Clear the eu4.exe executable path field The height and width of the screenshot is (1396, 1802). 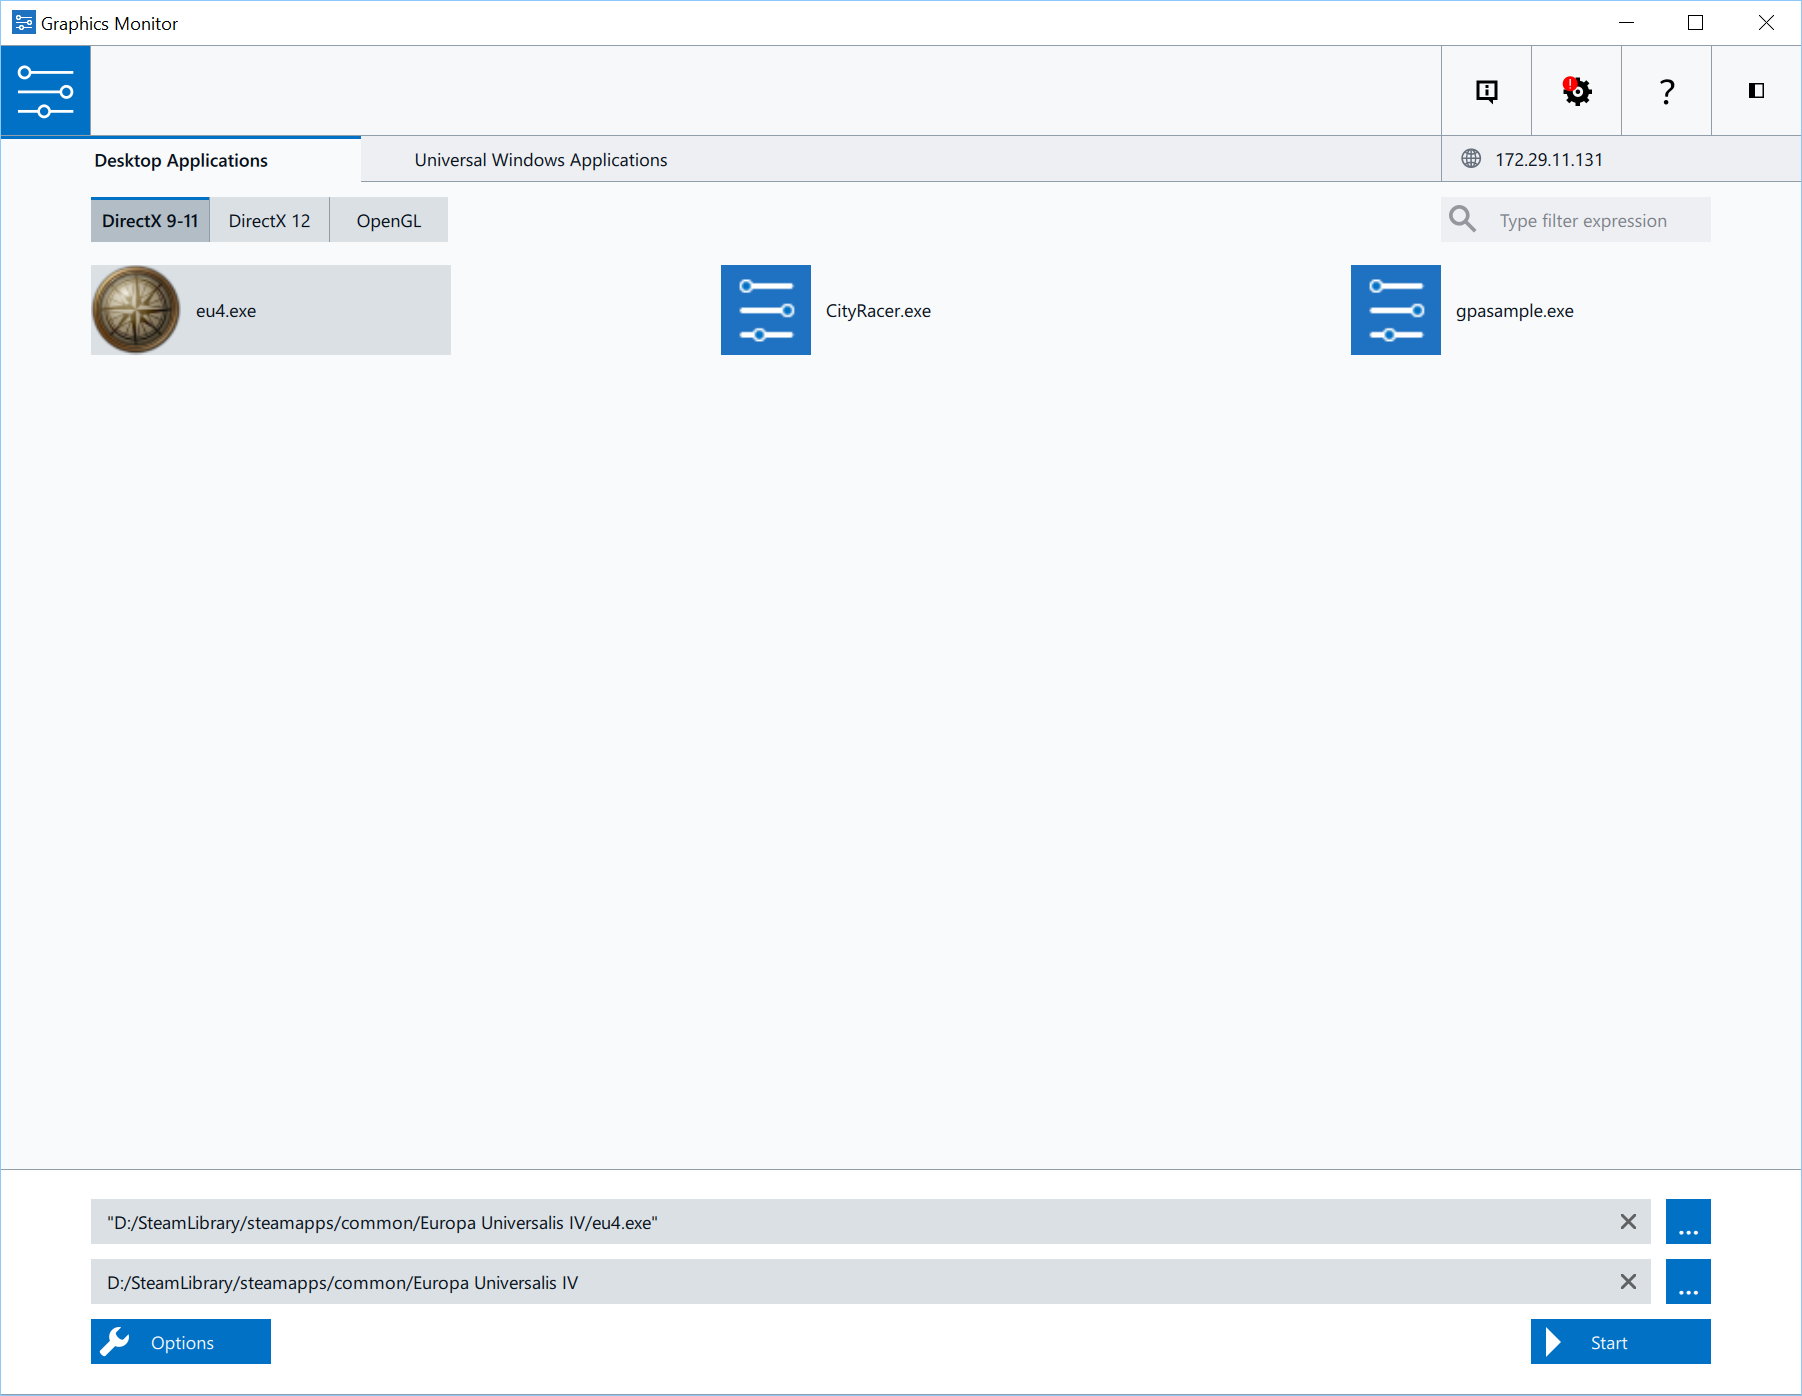(1628, 1222)
